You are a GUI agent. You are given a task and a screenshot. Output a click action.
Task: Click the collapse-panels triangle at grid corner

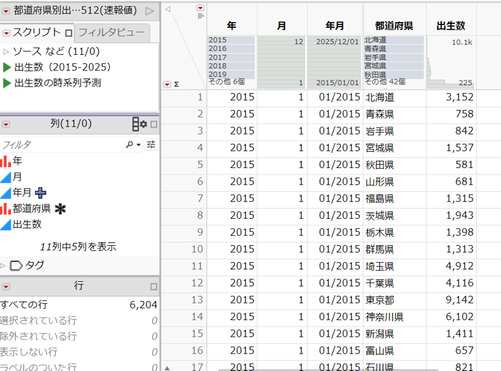pos(168,9)
